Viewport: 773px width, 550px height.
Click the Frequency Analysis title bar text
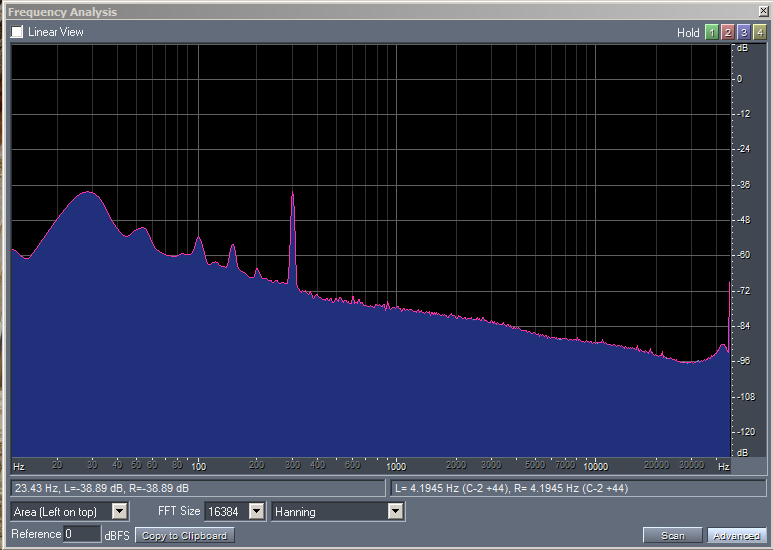tap(63, 12)
